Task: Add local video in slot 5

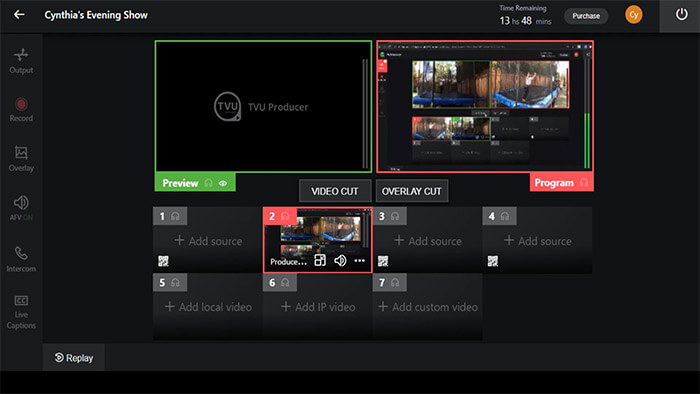Action: tap(208, 307)
